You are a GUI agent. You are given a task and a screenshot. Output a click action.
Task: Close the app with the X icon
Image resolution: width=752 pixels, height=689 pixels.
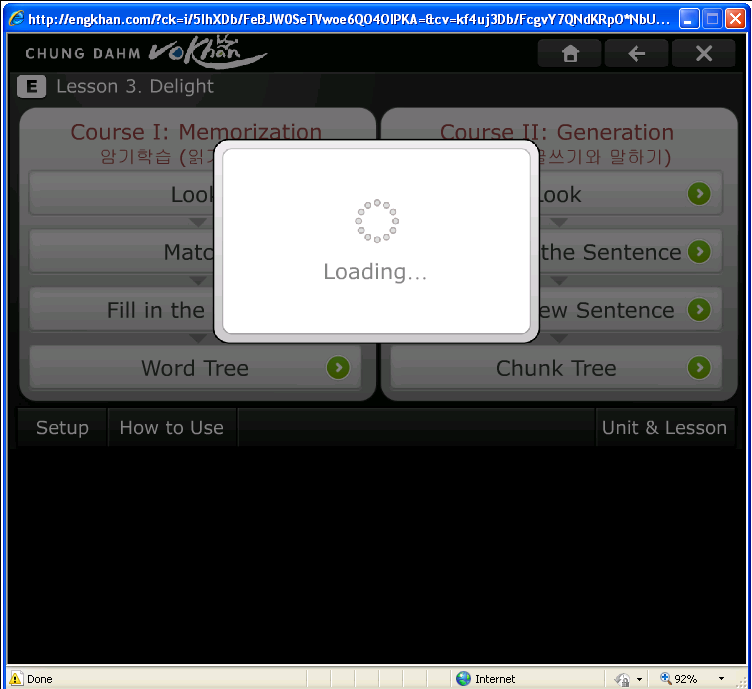coord(704,53)
